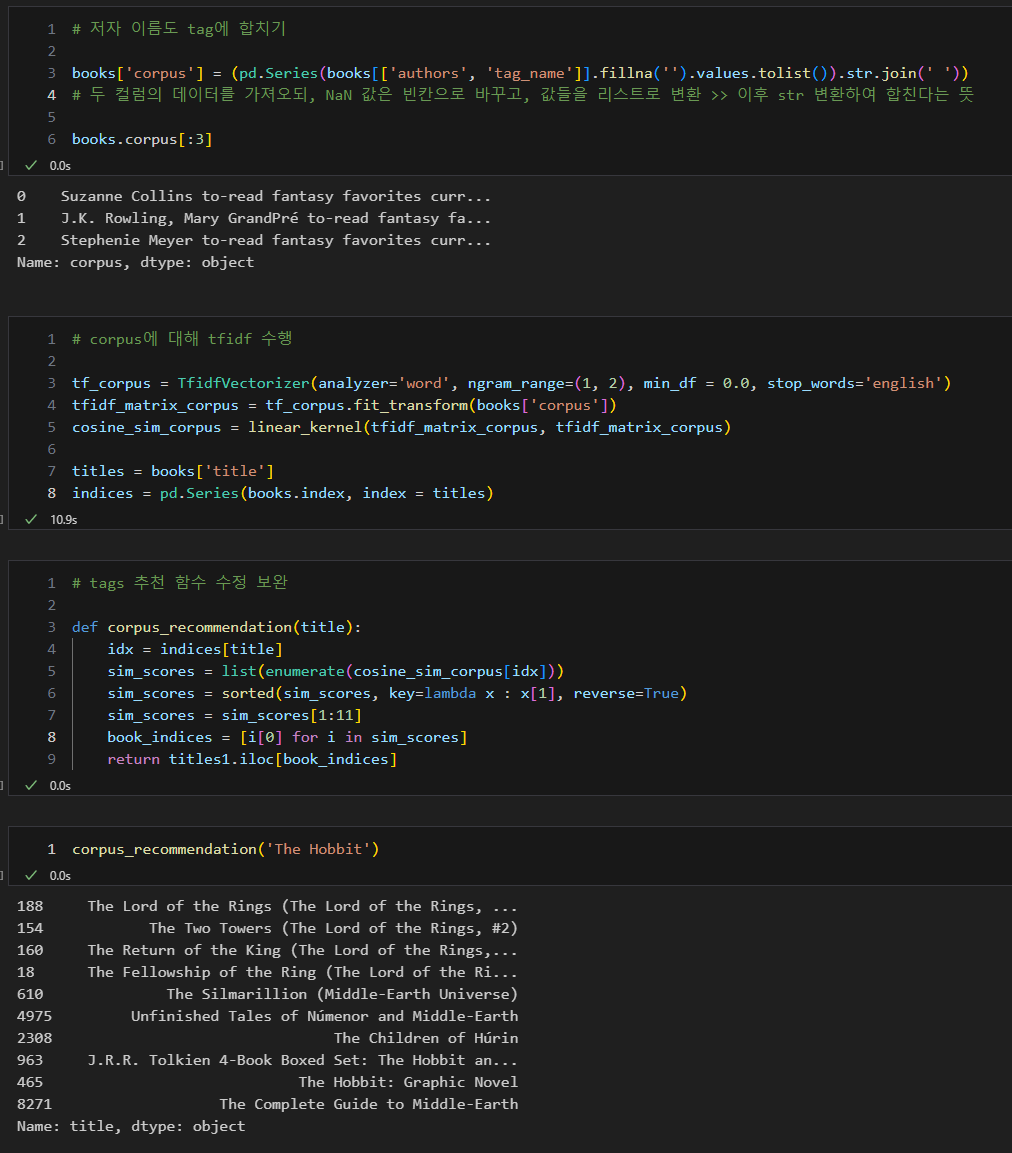Click the indices = pd.Series line
Image resolution: width=1012 pixels, height=1153 pixels.
pos(282,493)
